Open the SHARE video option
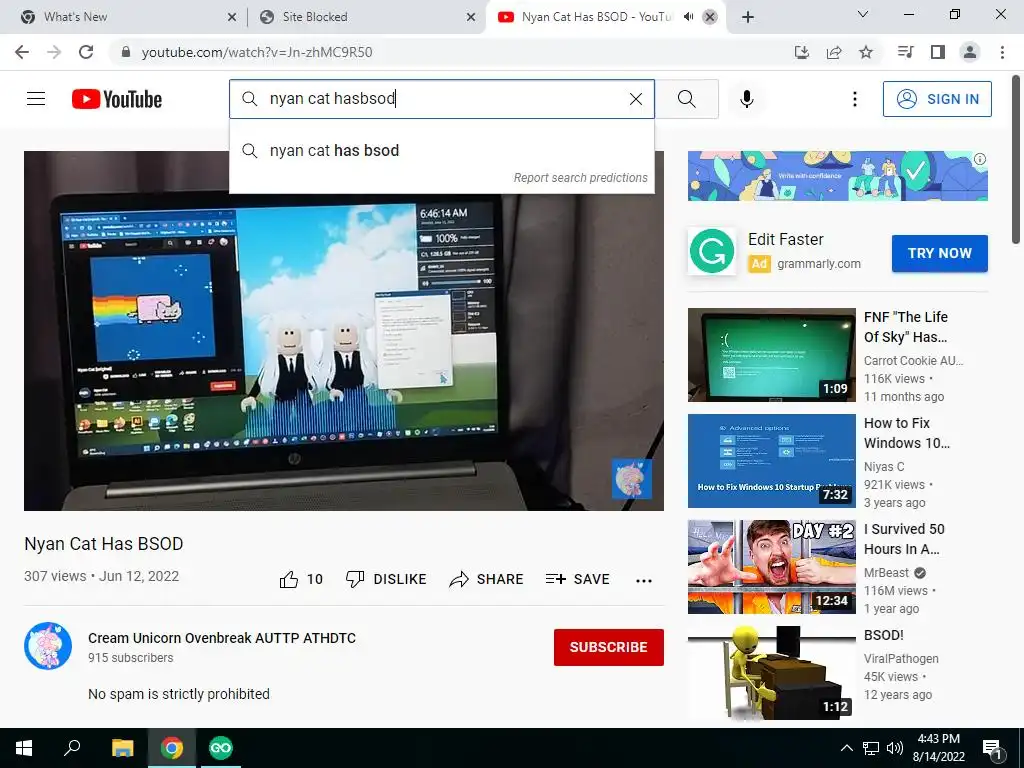The width and height of the screenshot is (1024, 768). pos(486,579)
